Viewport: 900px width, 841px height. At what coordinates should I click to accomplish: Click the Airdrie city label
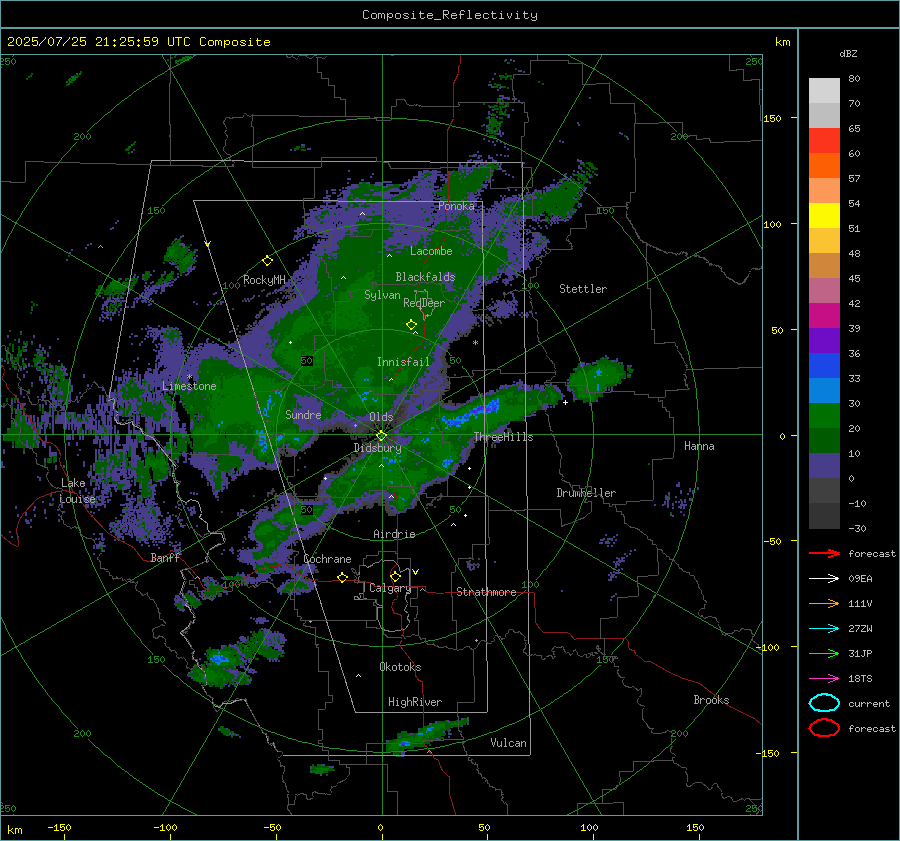394,534
